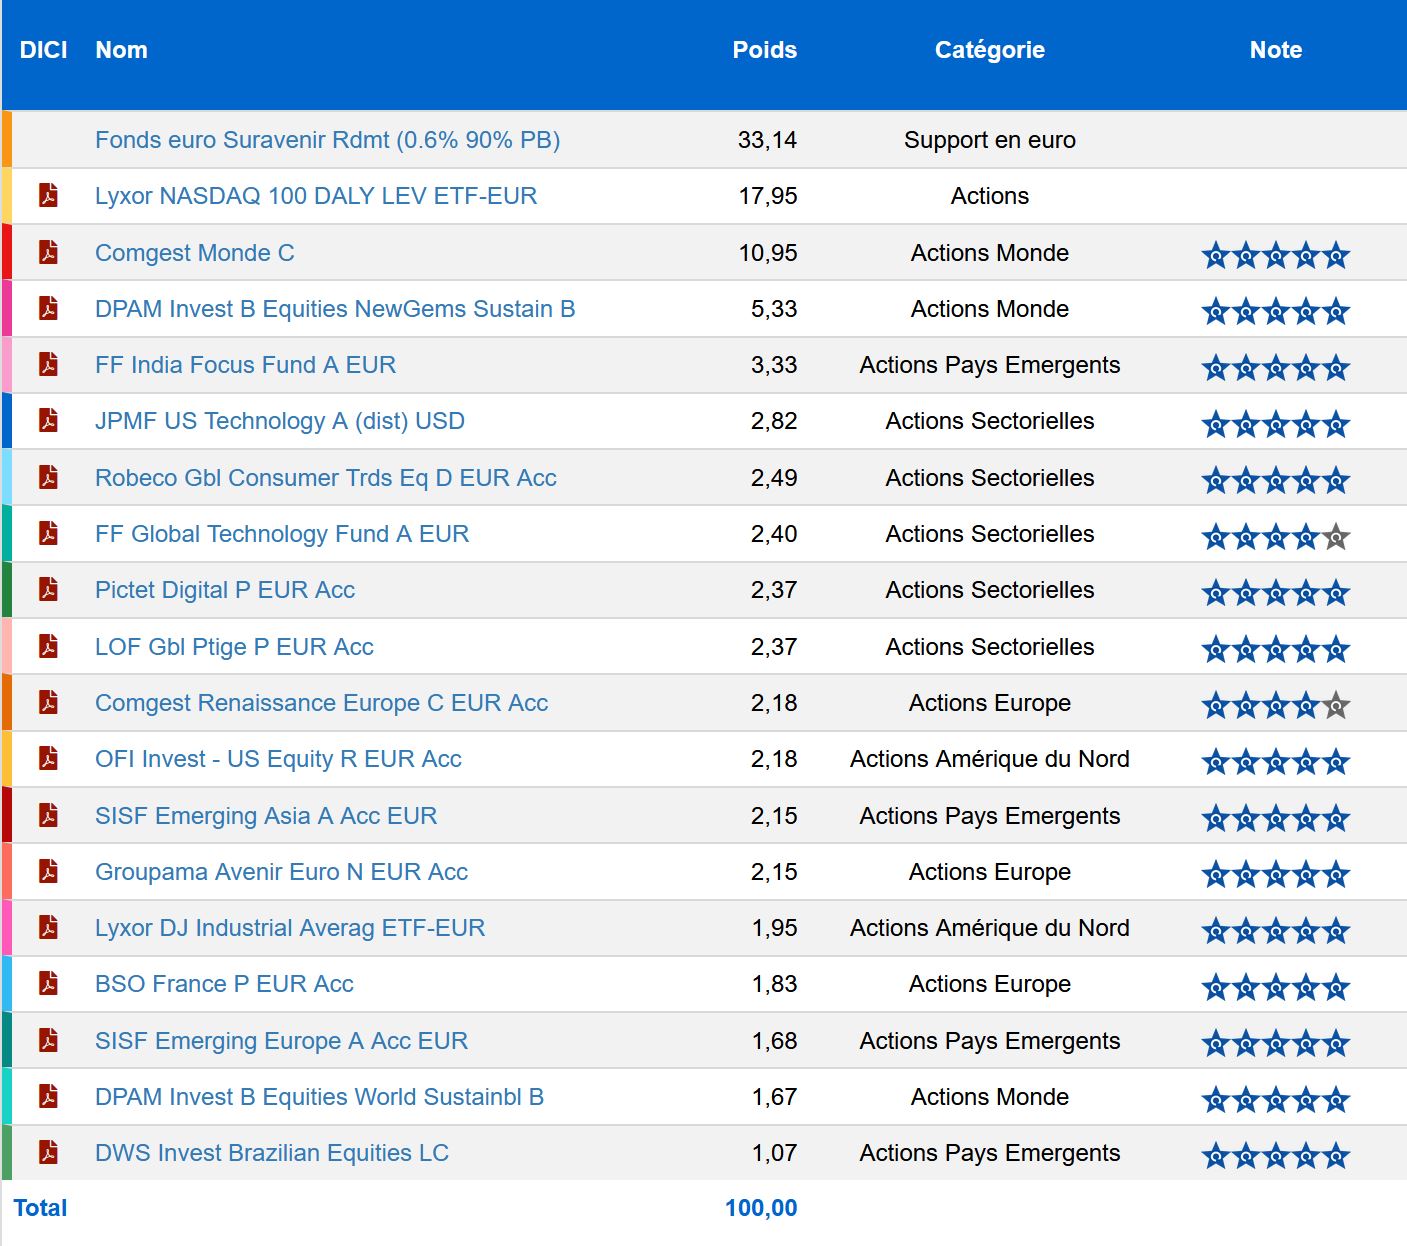1407x1246 pixels.
Task: Open the Comgest Monde C fund link
Action: tap(195, 253)
